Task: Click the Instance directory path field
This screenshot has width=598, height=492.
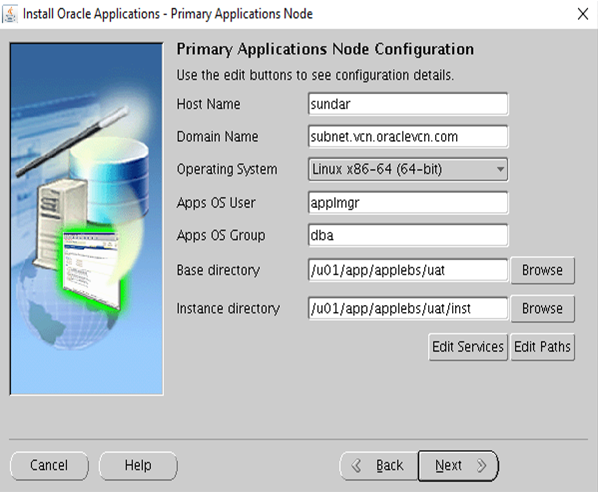Action: tap(408, 308)
